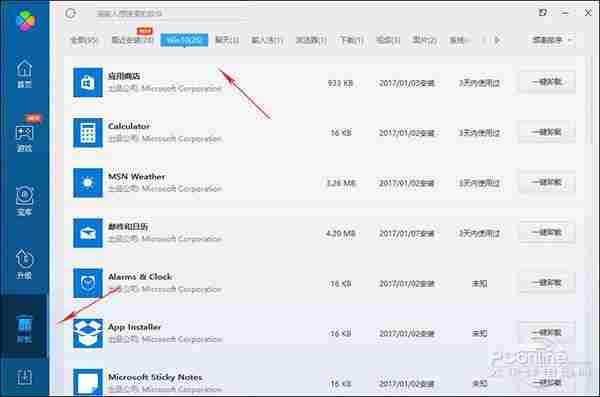Click the 应用商店 store app icon
The height and width of the screenshot is (397, 600).
coord(88,82)
